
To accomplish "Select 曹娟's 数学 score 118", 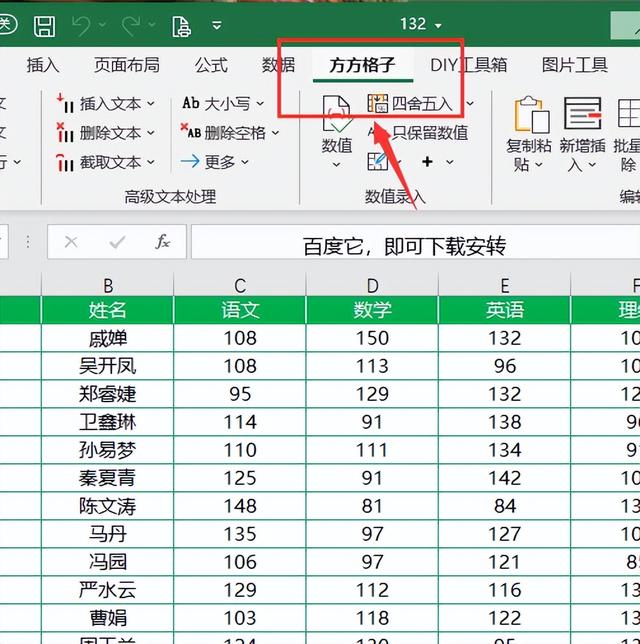I will click(372, 618).
